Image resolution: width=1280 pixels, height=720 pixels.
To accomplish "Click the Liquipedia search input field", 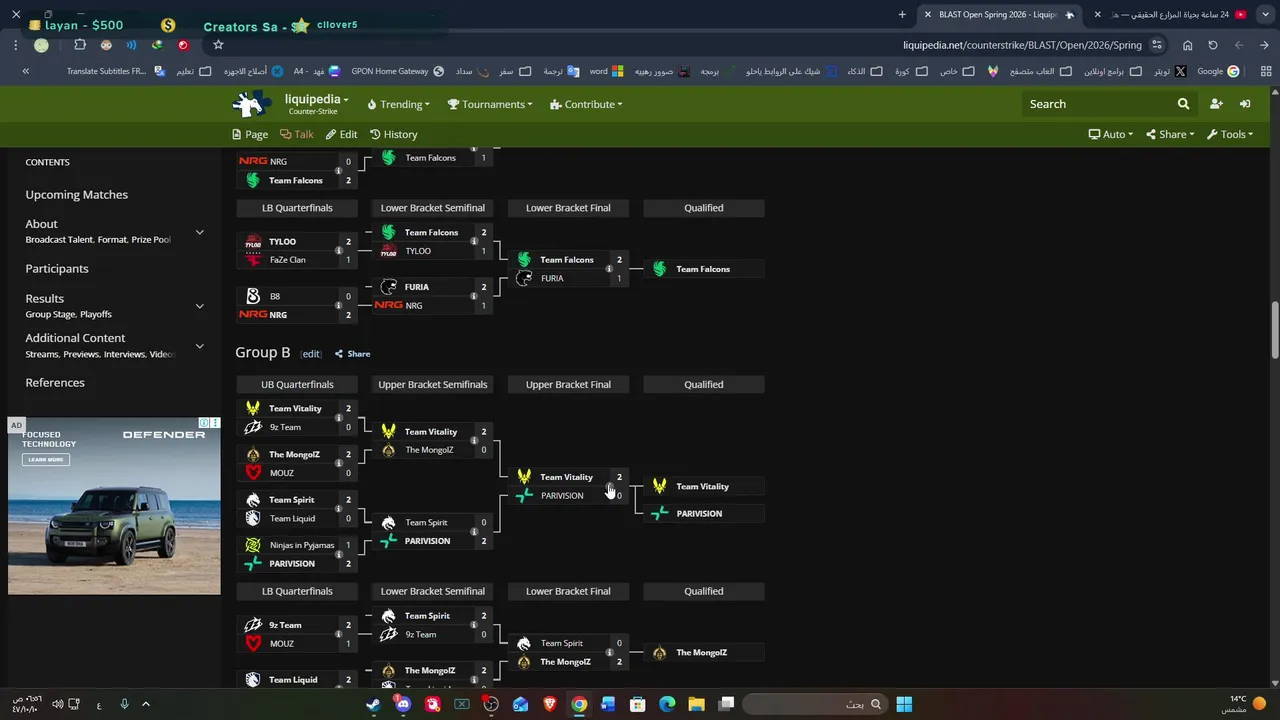I will pyautogui.click(x=1098, y=104).
